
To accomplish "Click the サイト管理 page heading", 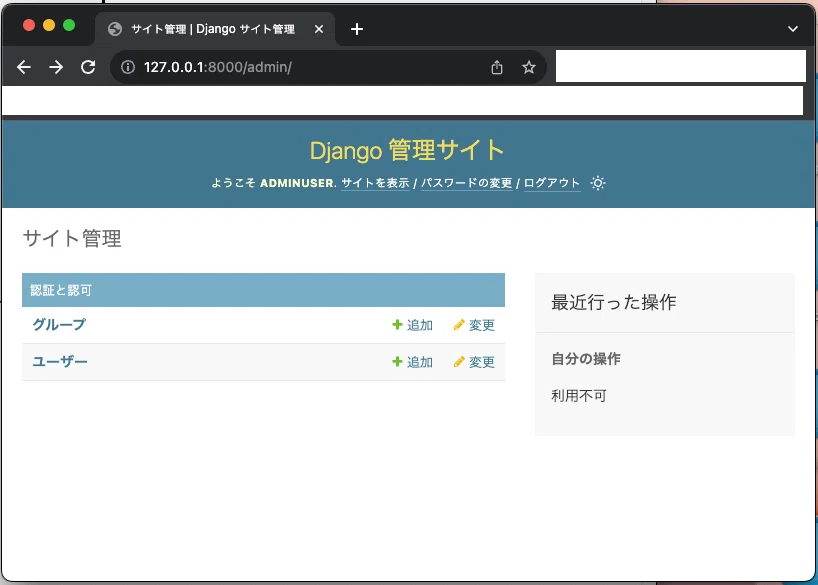I will pos(72,238).
